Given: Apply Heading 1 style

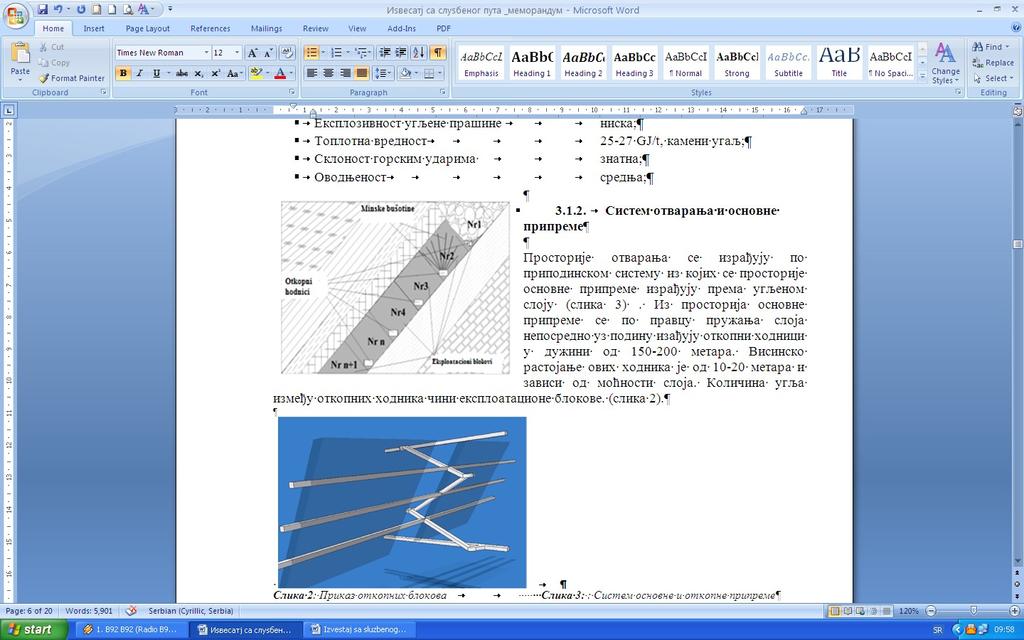Looking at the screenshot, I should point(532,63).
